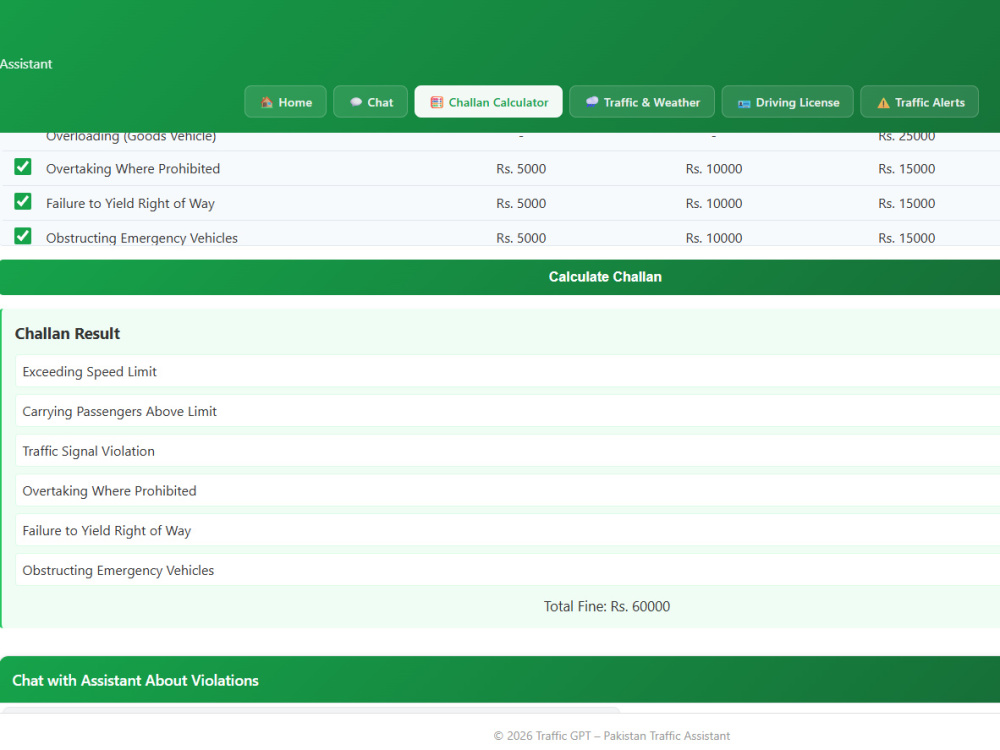Open the Home tab
The width and height of the screenshot is (1000, 750).
coord(286,102)
